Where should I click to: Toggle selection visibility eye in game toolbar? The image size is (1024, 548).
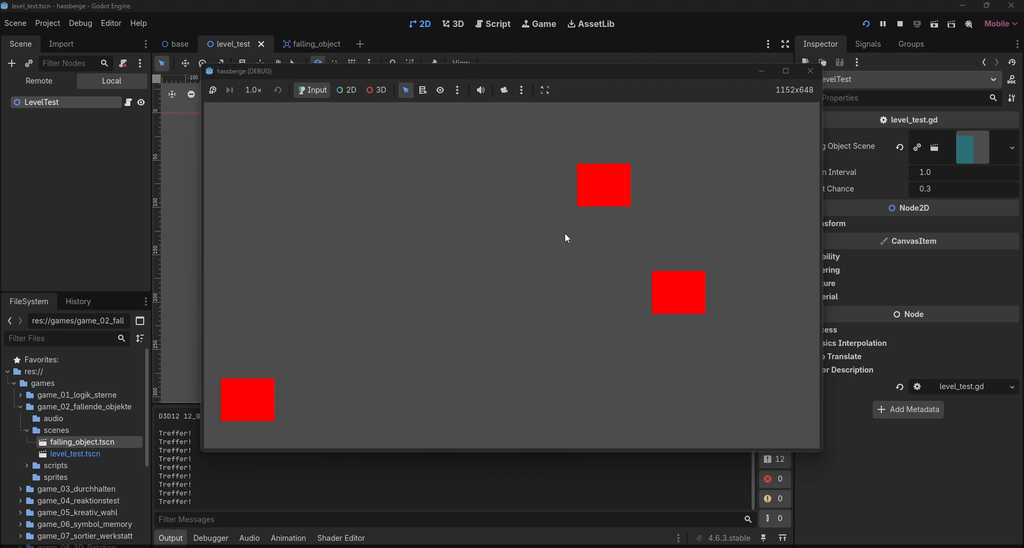[440, 90]
